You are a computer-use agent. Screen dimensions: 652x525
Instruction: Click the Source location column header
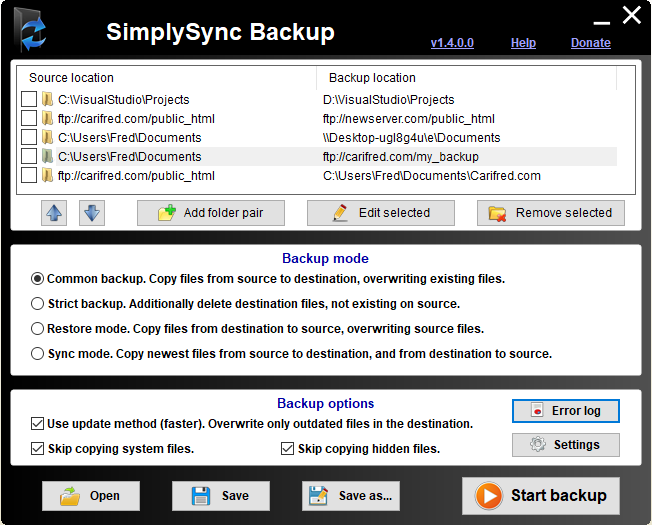(x=167, y=78)
